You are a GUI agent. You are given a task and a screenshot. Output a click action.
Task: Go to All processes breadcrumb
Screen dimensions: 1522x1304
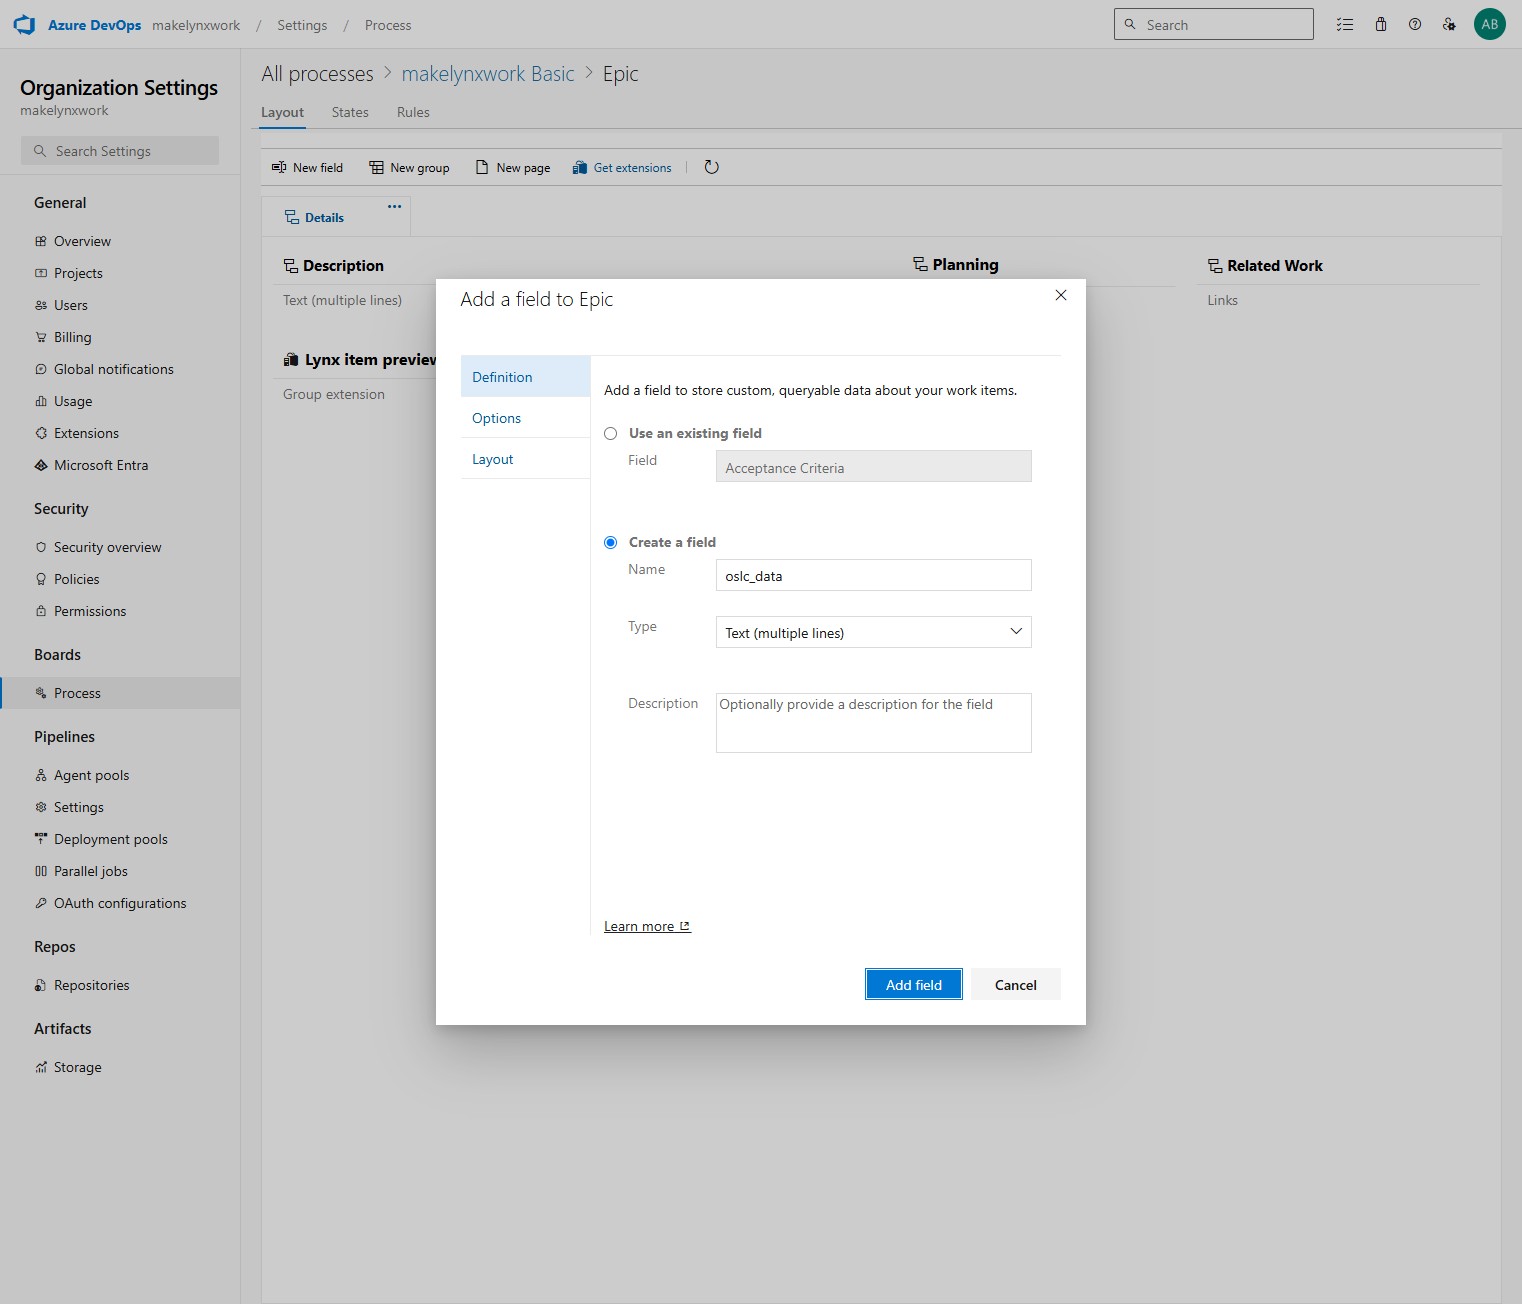(317, 74)
